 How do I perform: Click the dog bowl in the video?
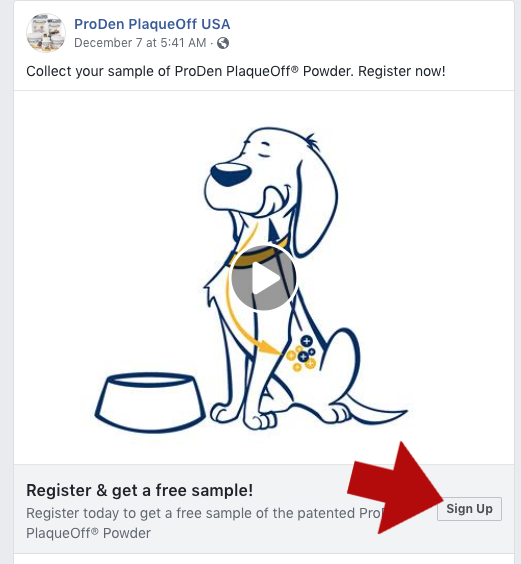[x=150, y=402]
